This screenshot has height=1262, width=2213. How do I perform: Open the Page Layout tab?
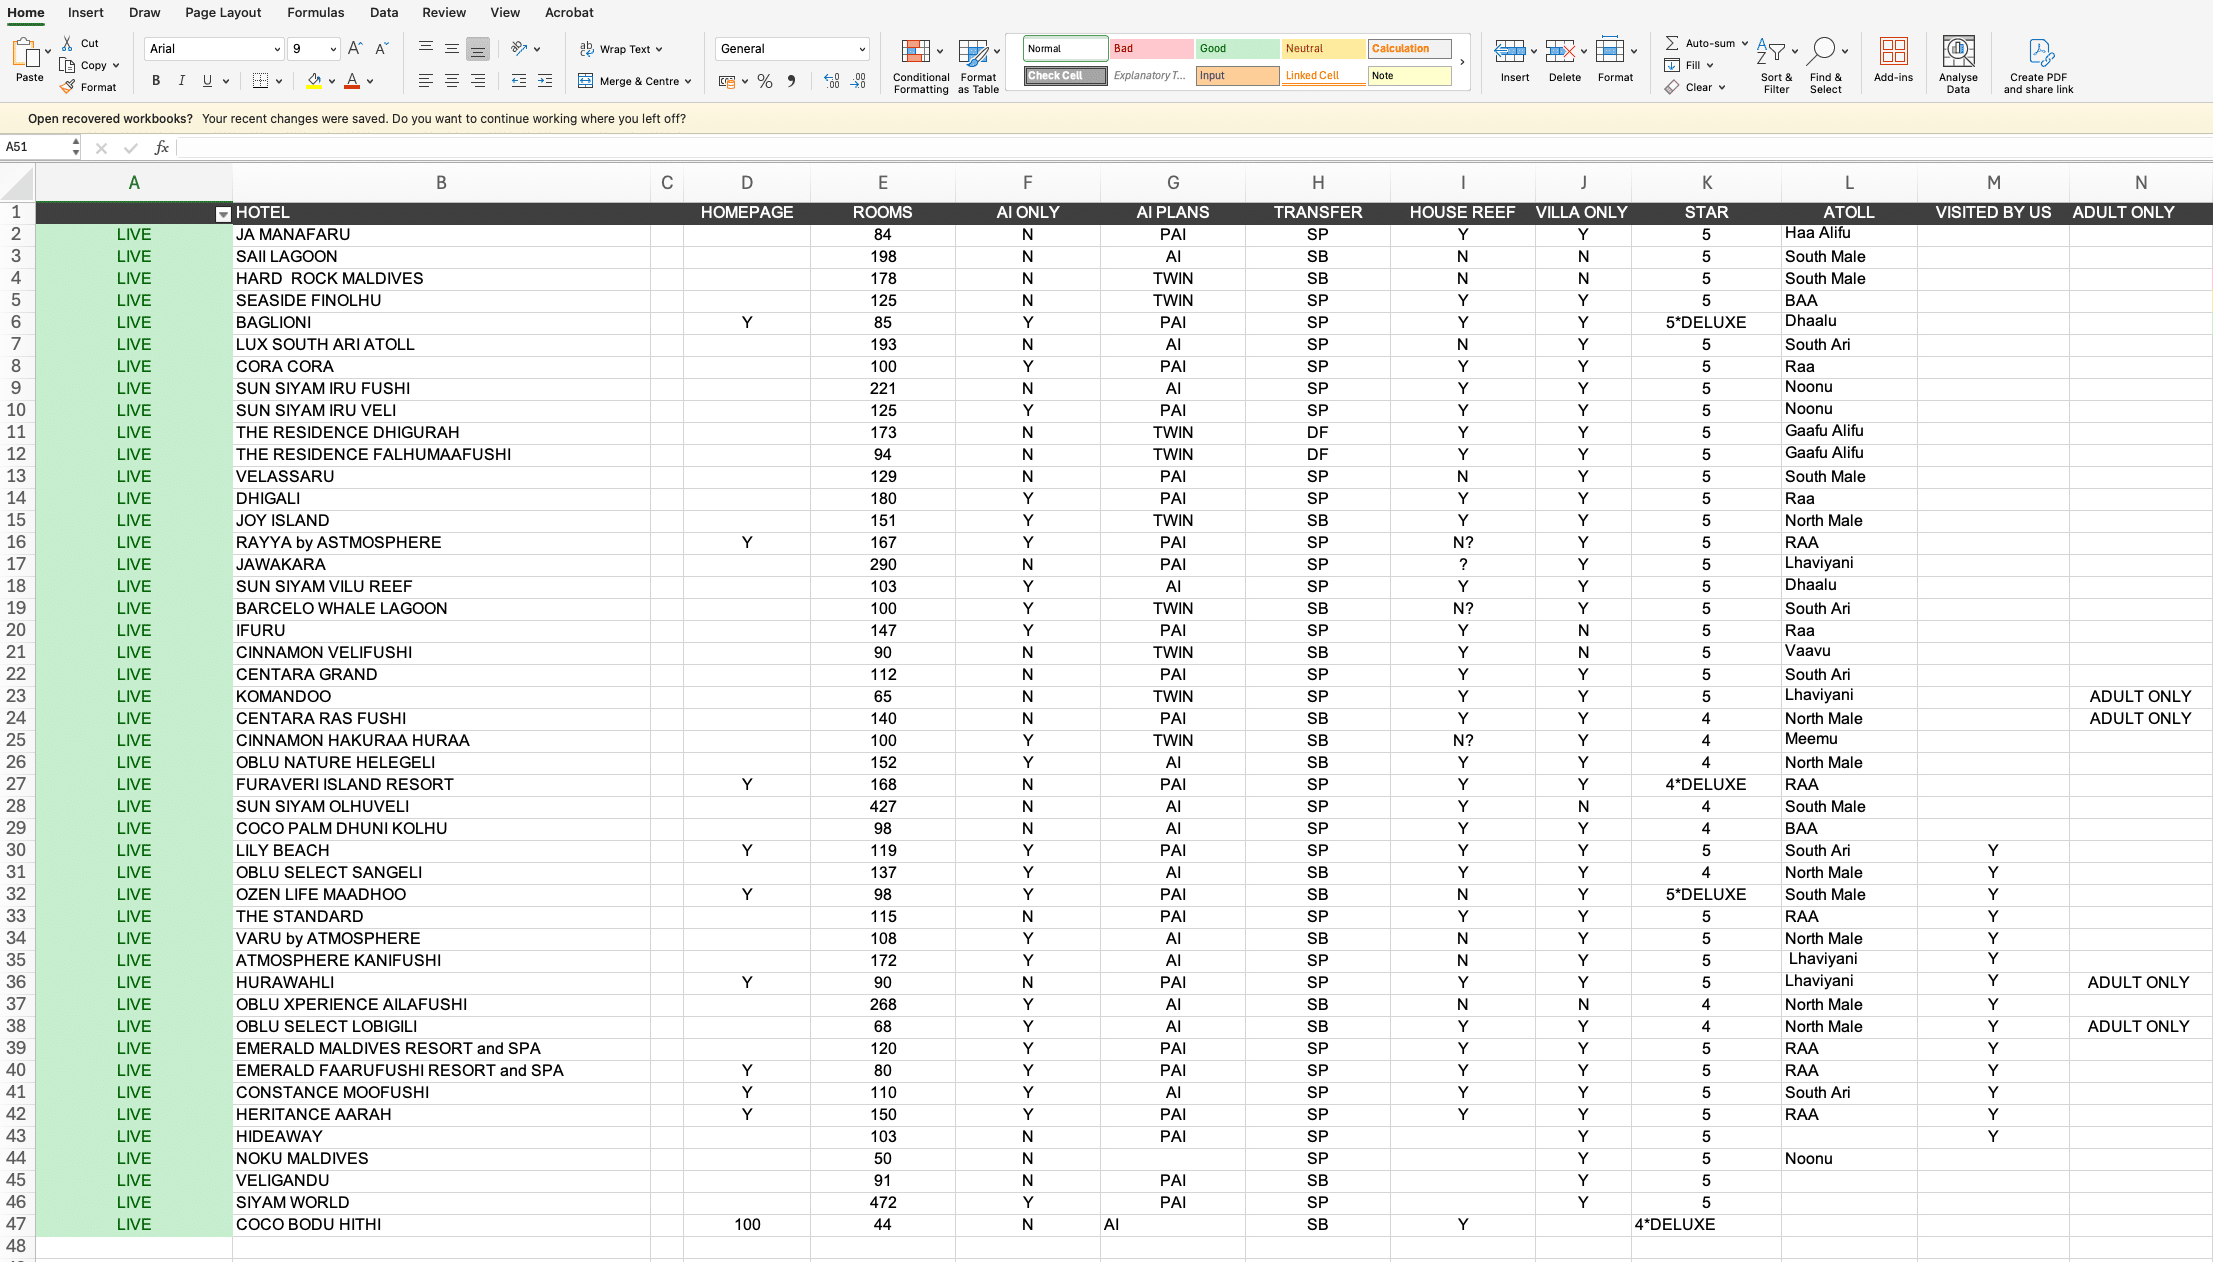click(223, 13)
